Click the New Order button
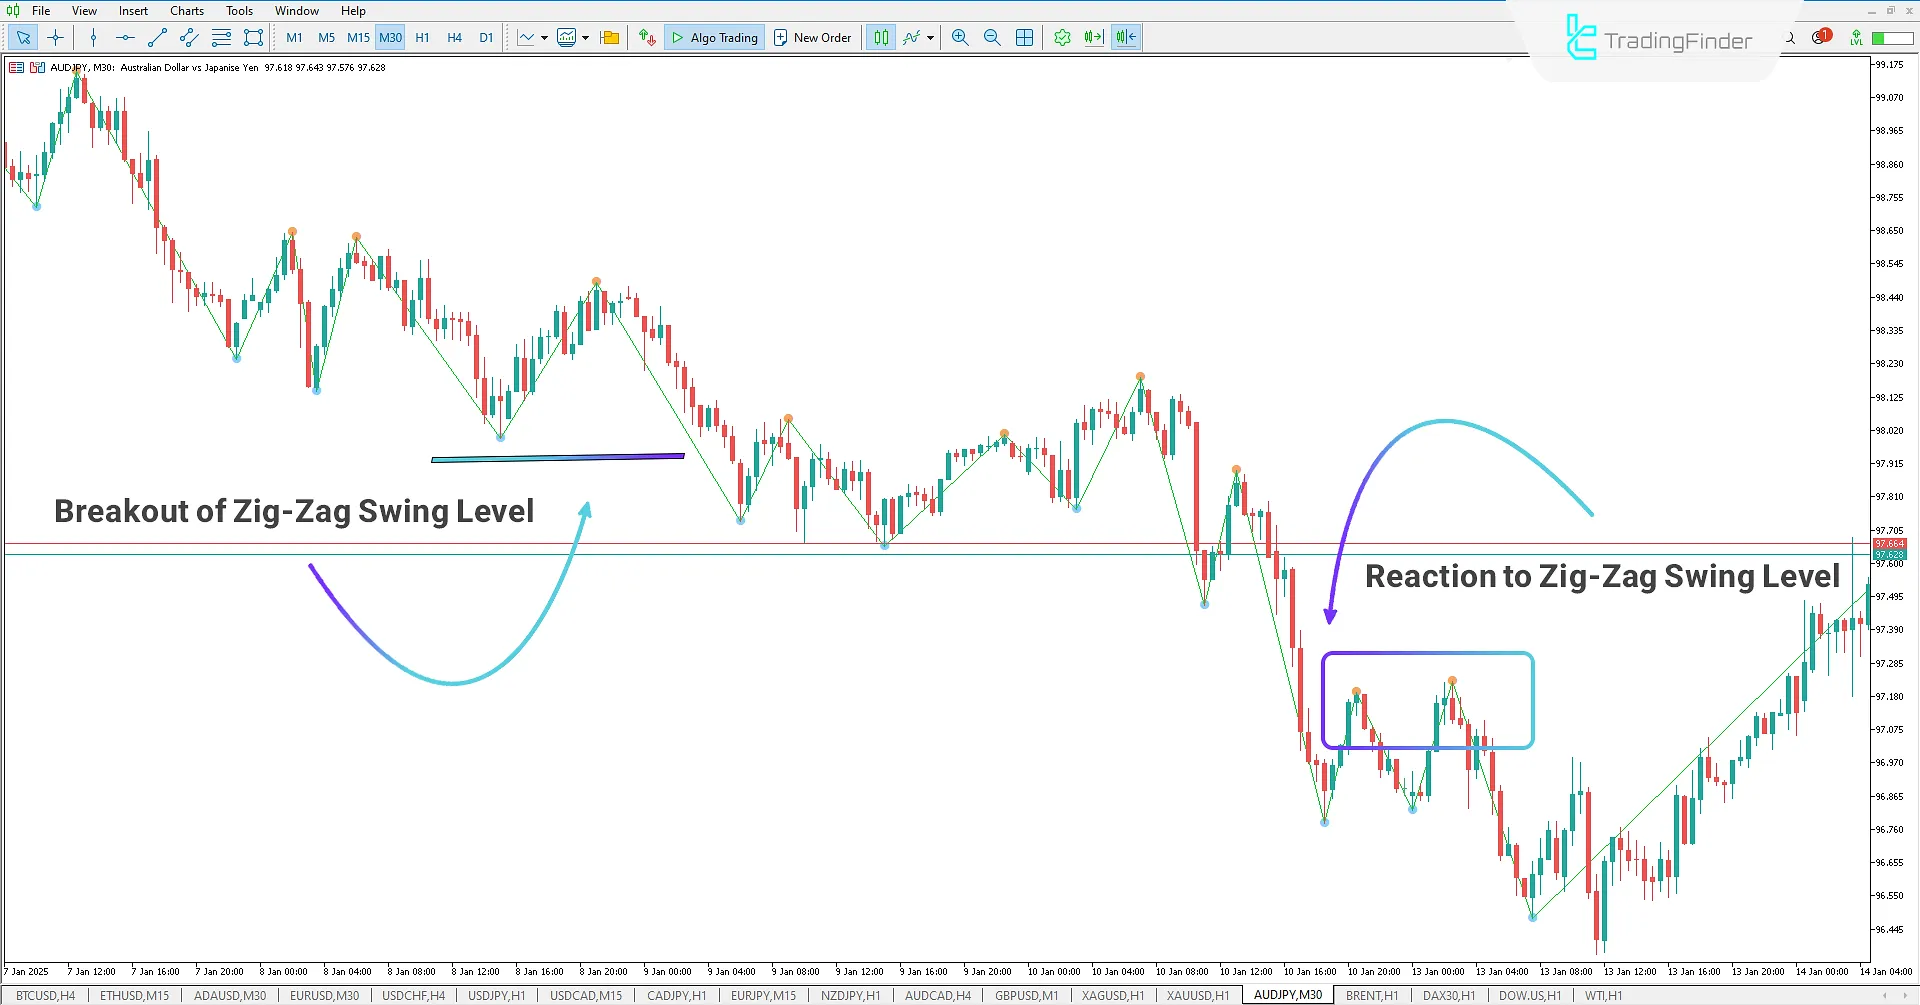 coord(813,37)
